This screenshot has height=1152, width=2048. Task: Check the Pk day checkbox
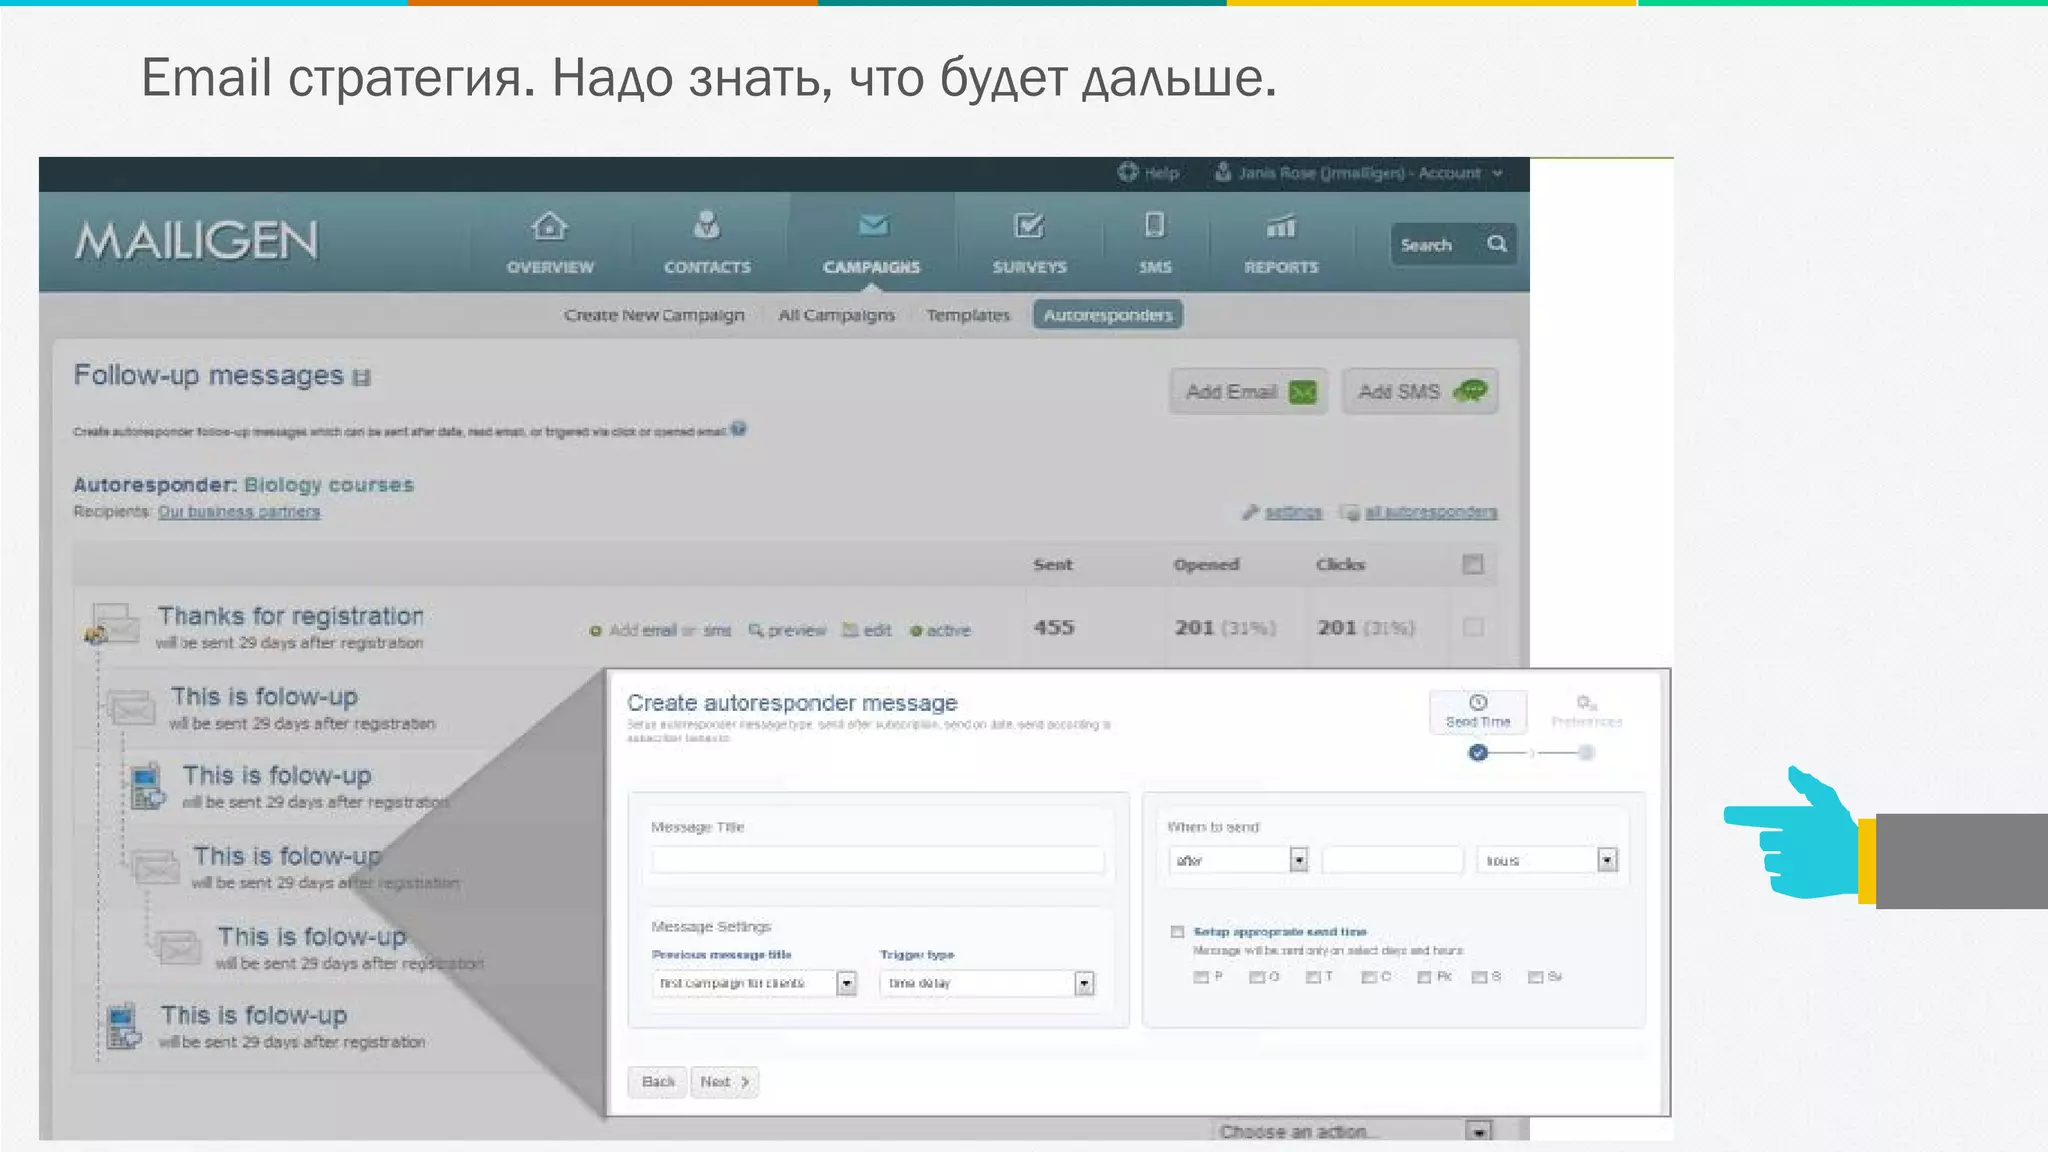[1424, 977]
